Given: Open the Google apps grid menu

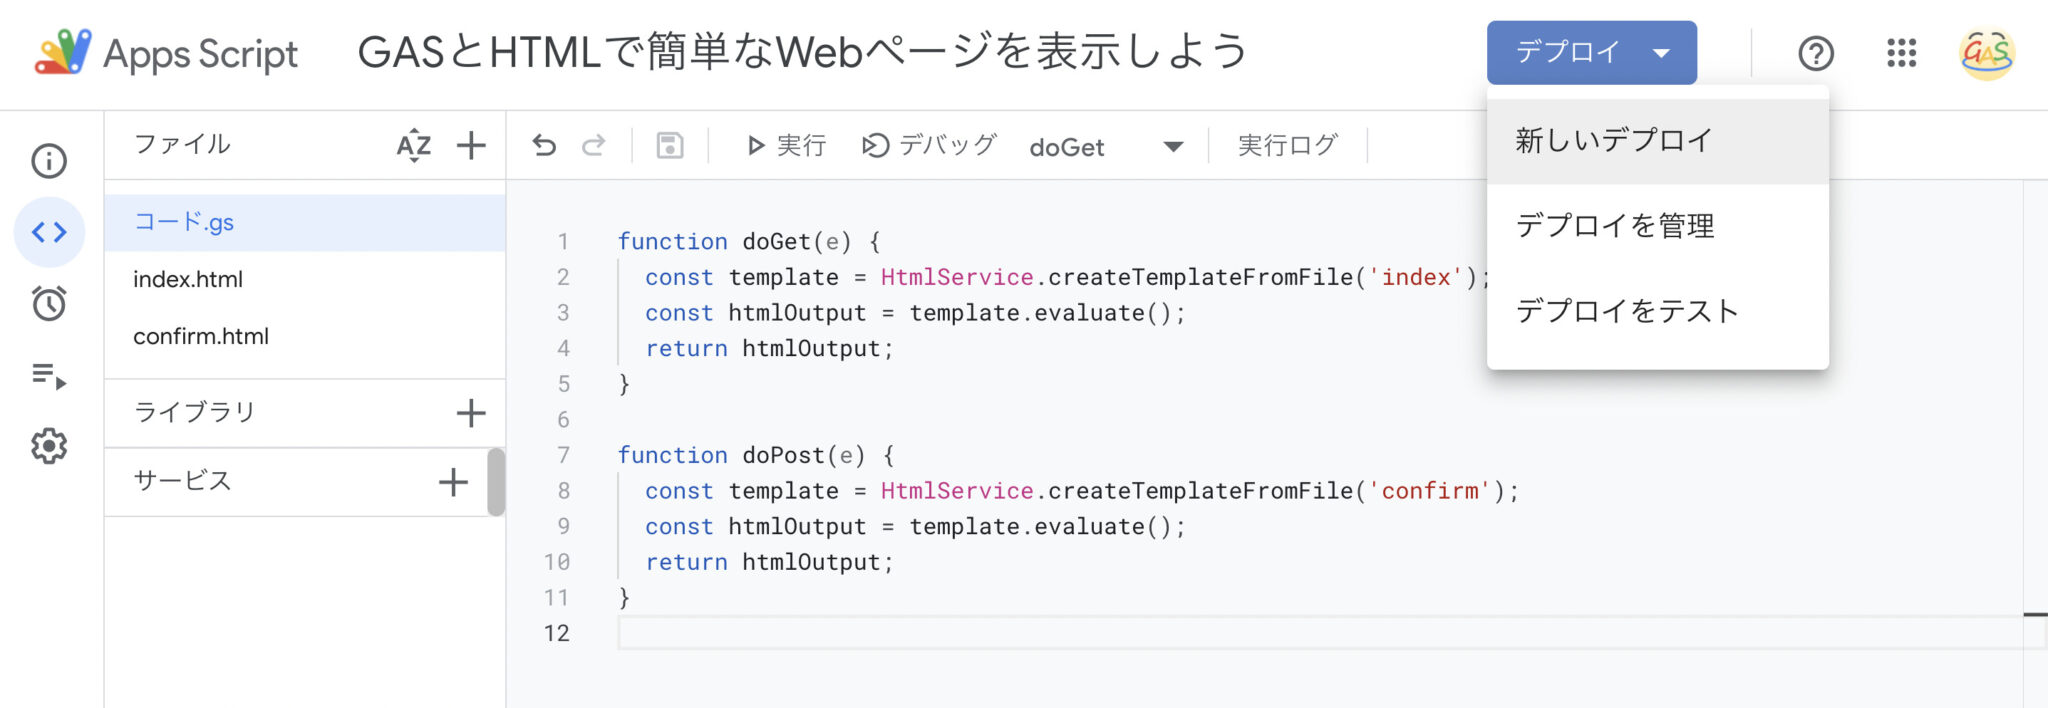Looking at the screenshot, I should (x=1902, y=54).
